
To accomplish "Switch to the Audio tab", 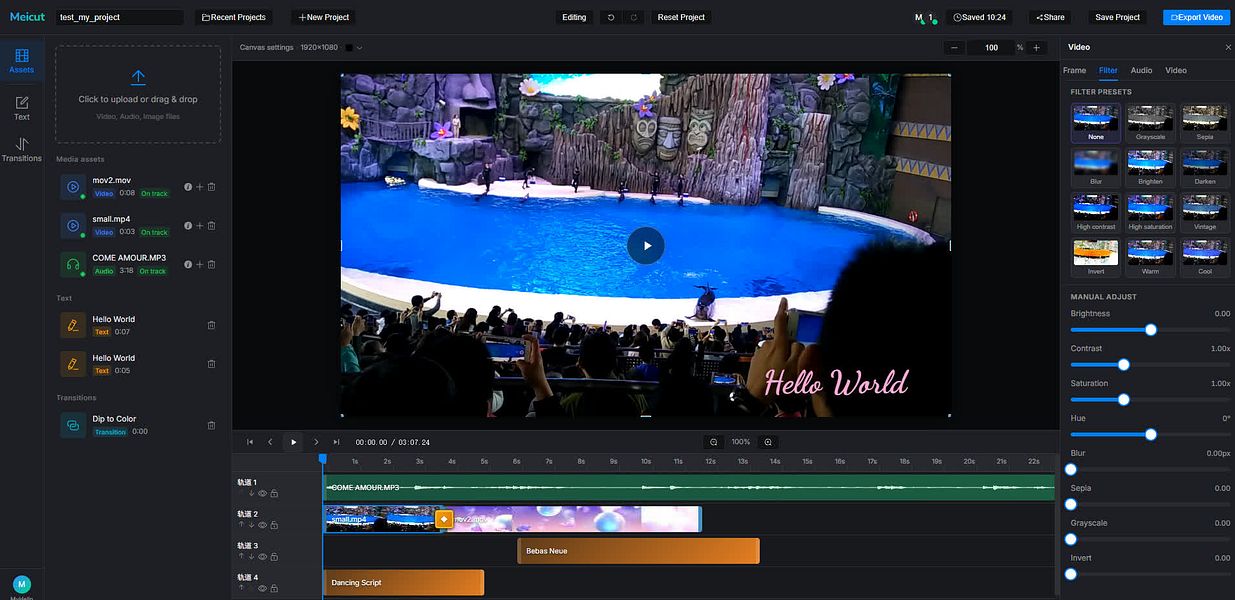I will [1141, 70].
